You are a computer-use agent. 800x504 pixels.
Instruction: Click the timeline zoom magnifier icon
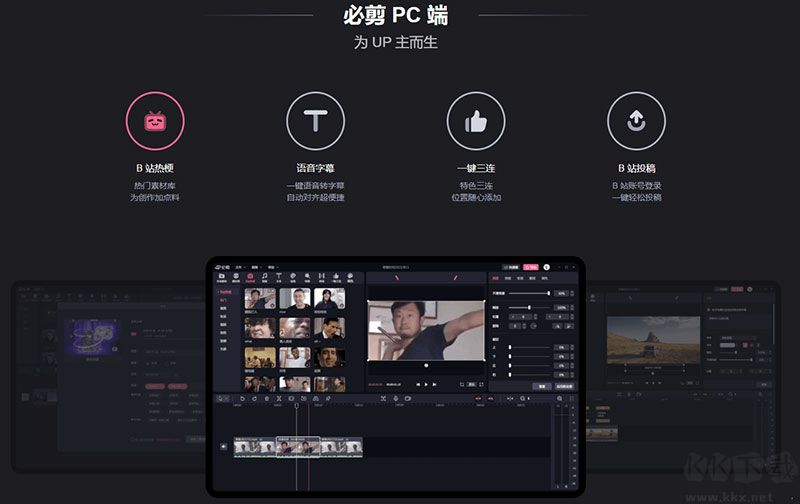click(x=560, y=398)
